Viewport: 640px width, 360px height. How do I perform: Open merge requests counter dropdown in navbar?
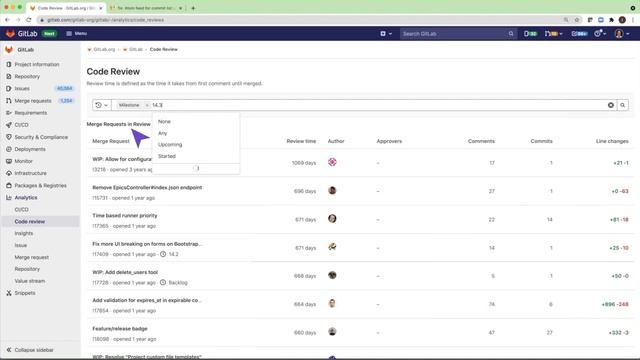553,33
